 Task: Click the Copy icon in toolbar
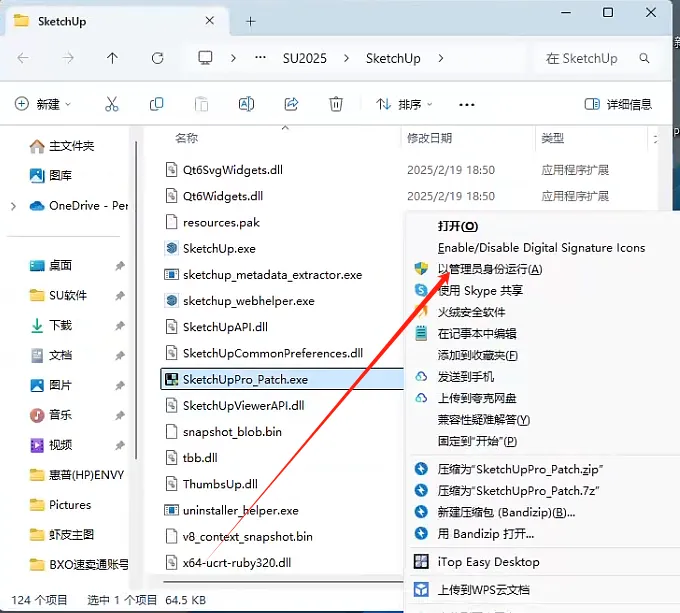coord(156,104)
